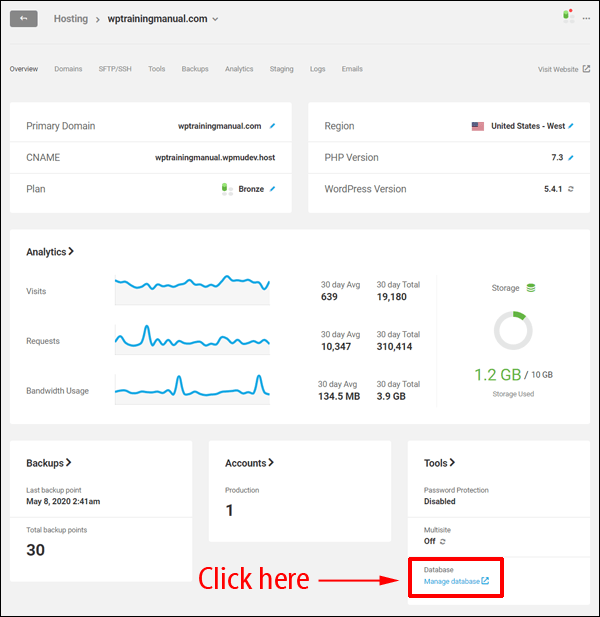Edit the Primary Domain pencil icon
Image resolution: width=600 pixels, height=617 pixels.
click(272, 126)
